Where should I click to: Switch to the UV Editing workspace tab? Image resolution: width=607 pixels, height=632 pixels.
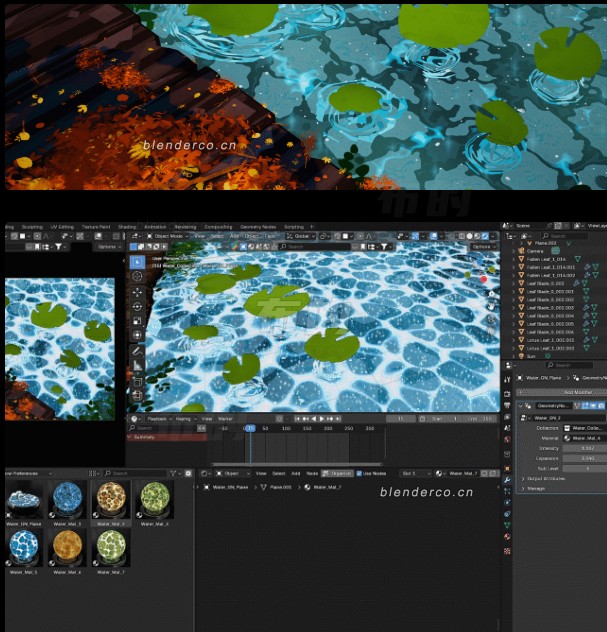click(x=62, y=227)
